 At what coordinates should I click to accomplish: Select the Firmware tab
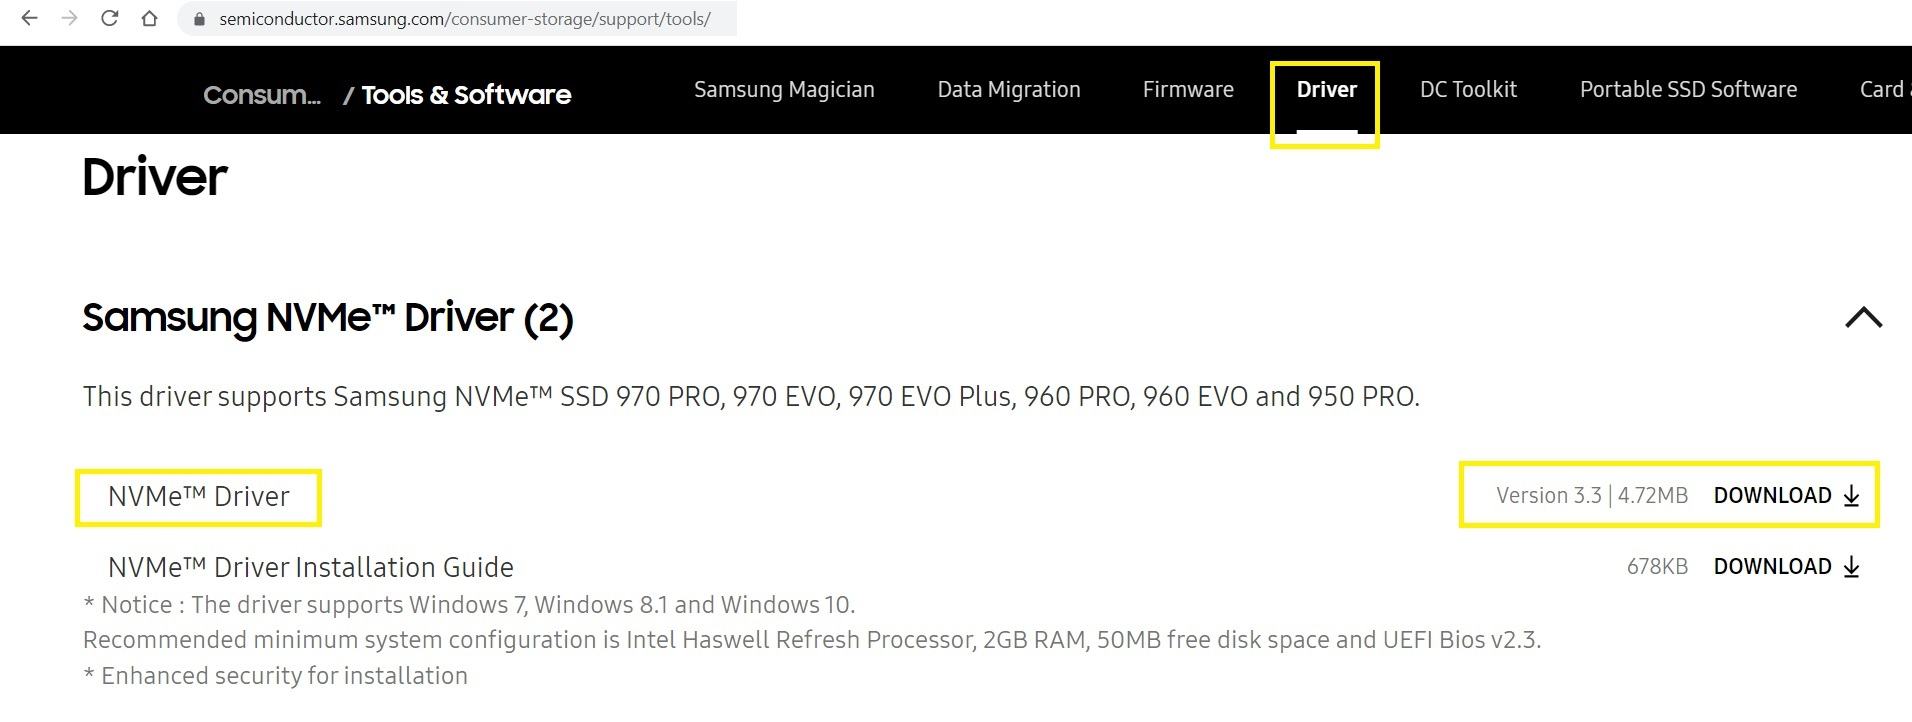(x=1188, y=90)
